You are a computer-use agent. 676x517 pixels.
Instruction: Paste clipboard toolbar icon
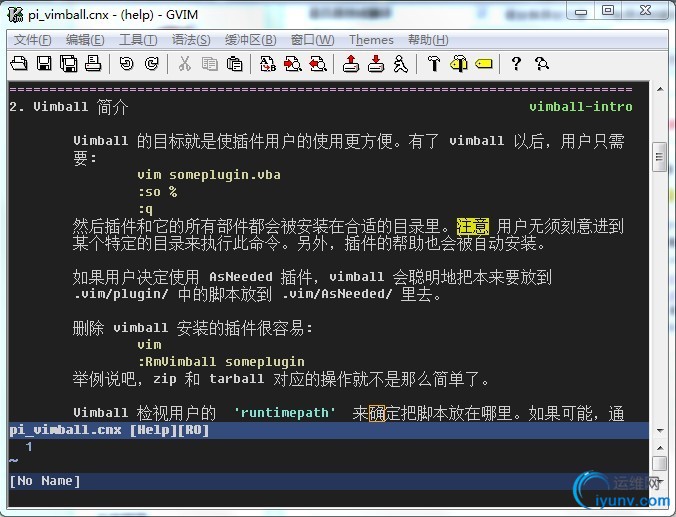coord(235,64)
